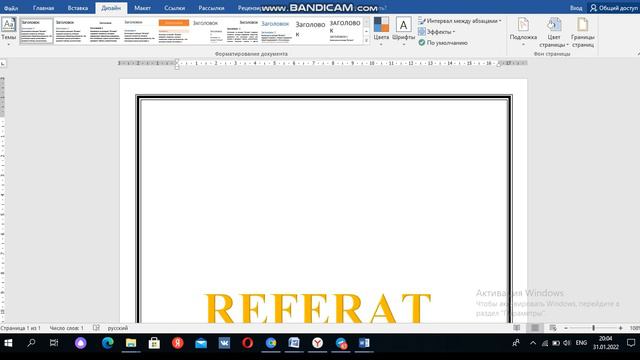Screen dimensions: 640x360
Task: Switch to the Вставка tab
Action: 78,8
